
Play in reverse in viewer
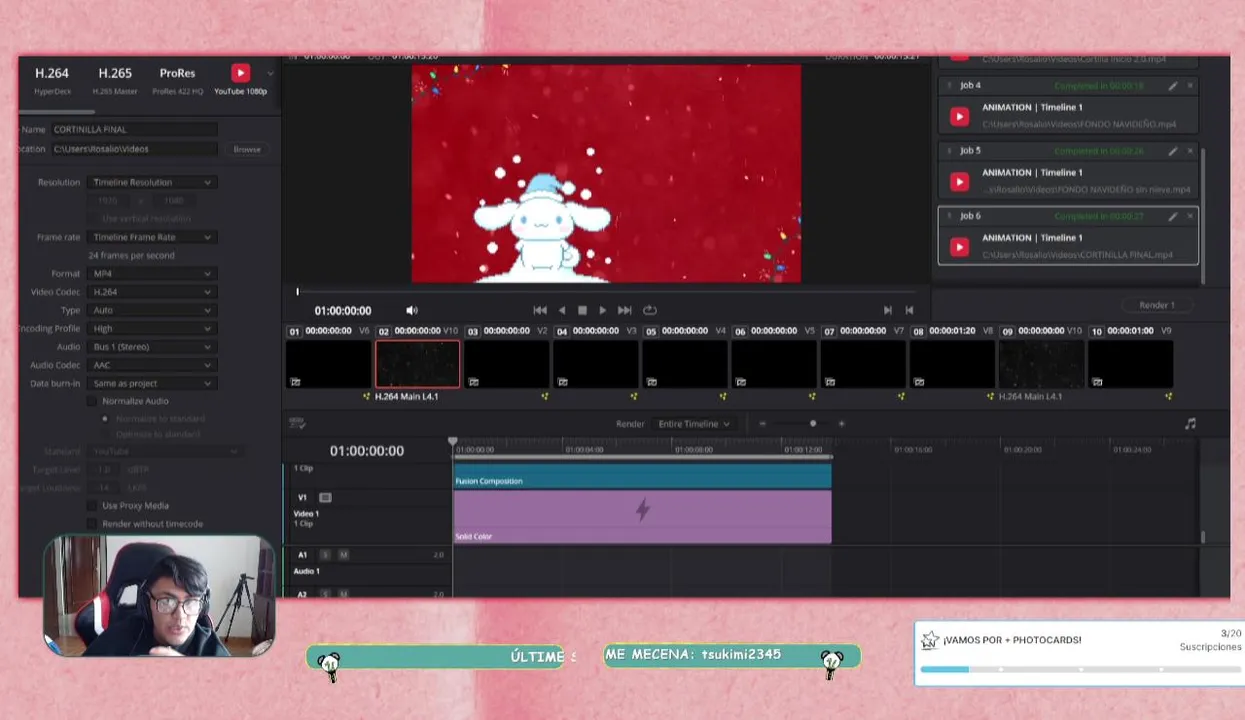tap(562, 310)
